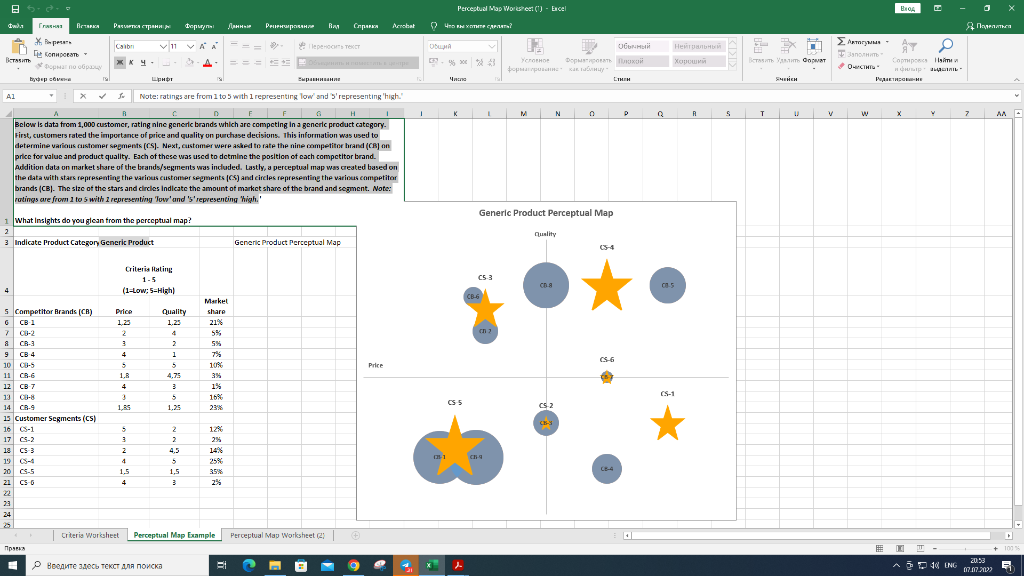Click the increase indent icon

click(x=285, y=63)
